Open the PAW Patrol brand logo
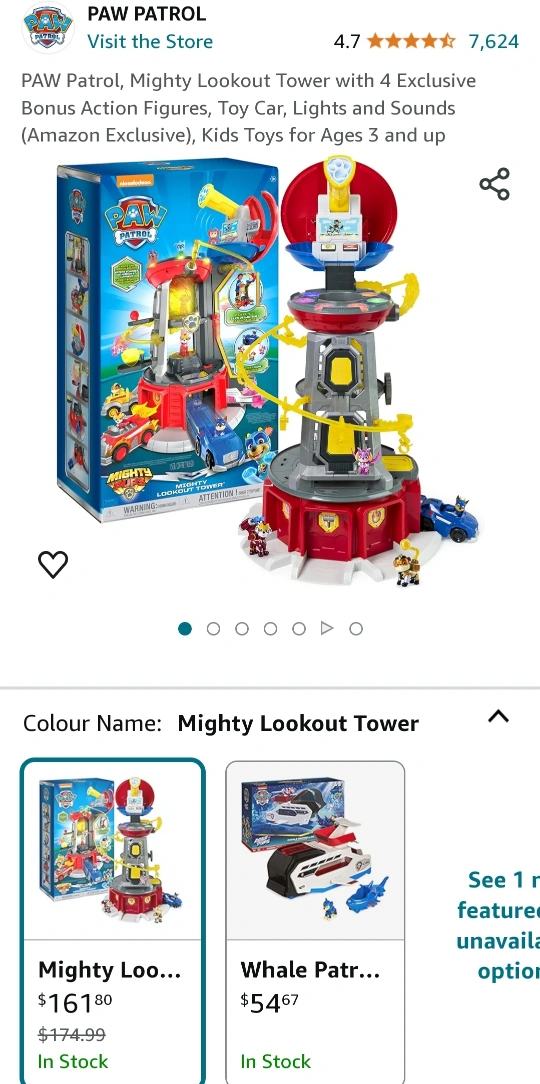The image size is (540, 1084). [48, 28]
